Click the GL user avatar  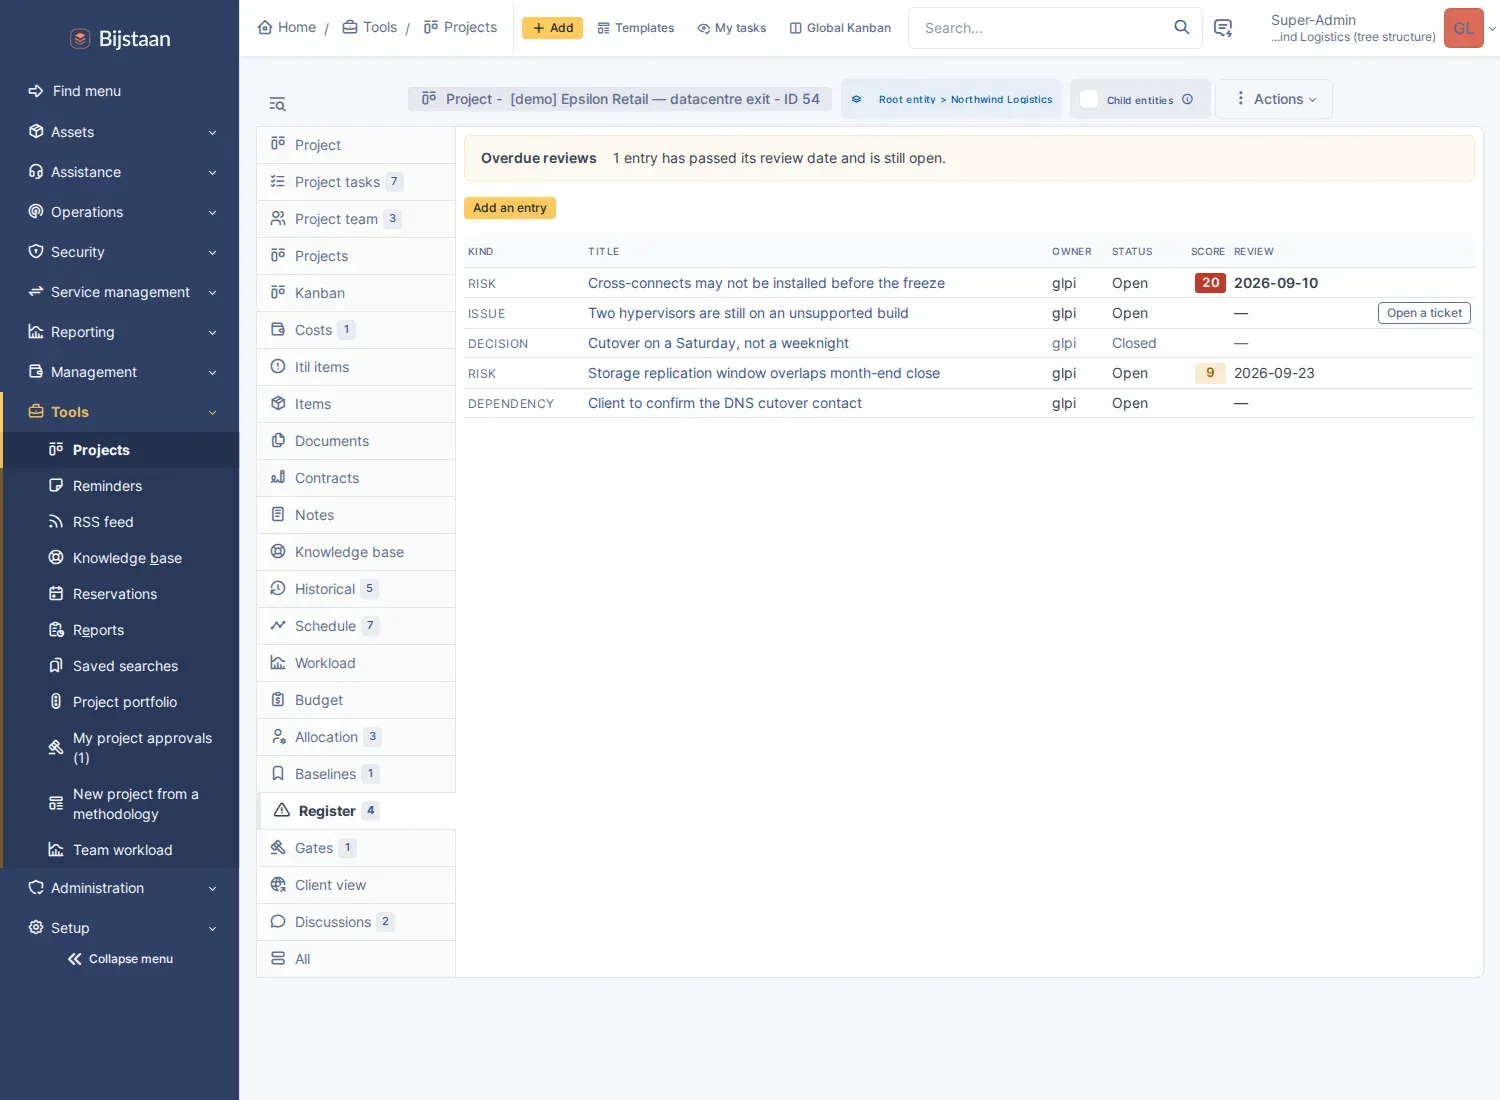pos(1463,28)
